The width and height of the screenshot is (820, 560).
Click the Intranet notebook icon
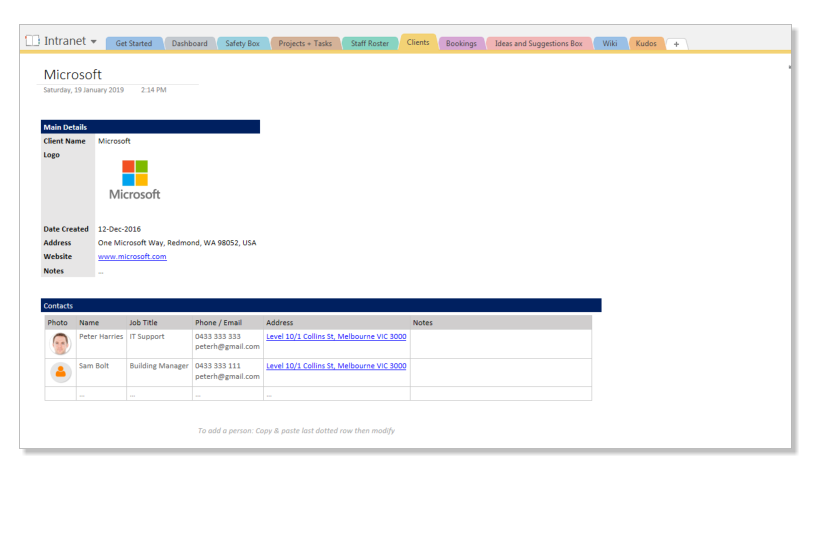32,41
